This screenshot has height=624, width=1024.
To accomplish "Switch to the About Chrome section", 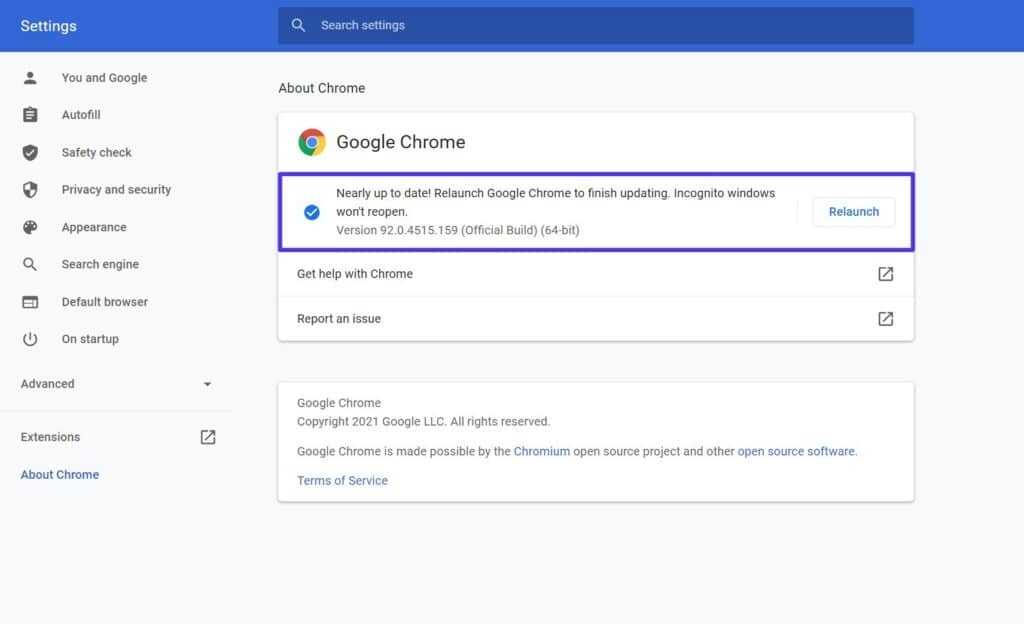I will 59,474.
